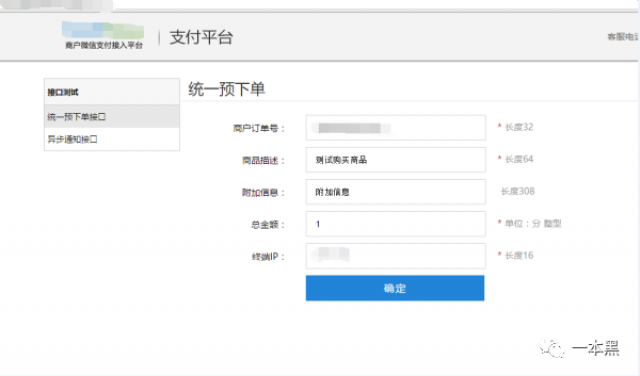Screen dimensions: 640x376
Task: Click the 长度308 hint next to 附加信息
Action: (x=518, y=191)
